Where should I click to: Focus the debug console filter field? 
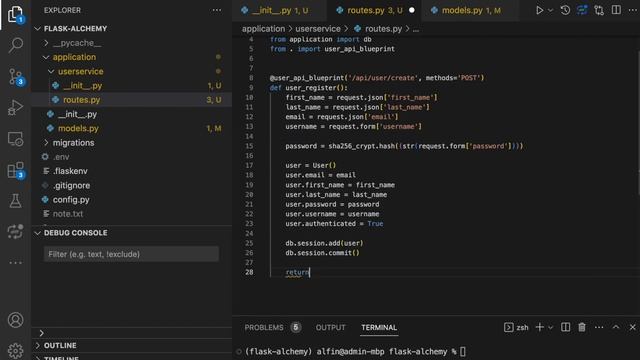131,254
